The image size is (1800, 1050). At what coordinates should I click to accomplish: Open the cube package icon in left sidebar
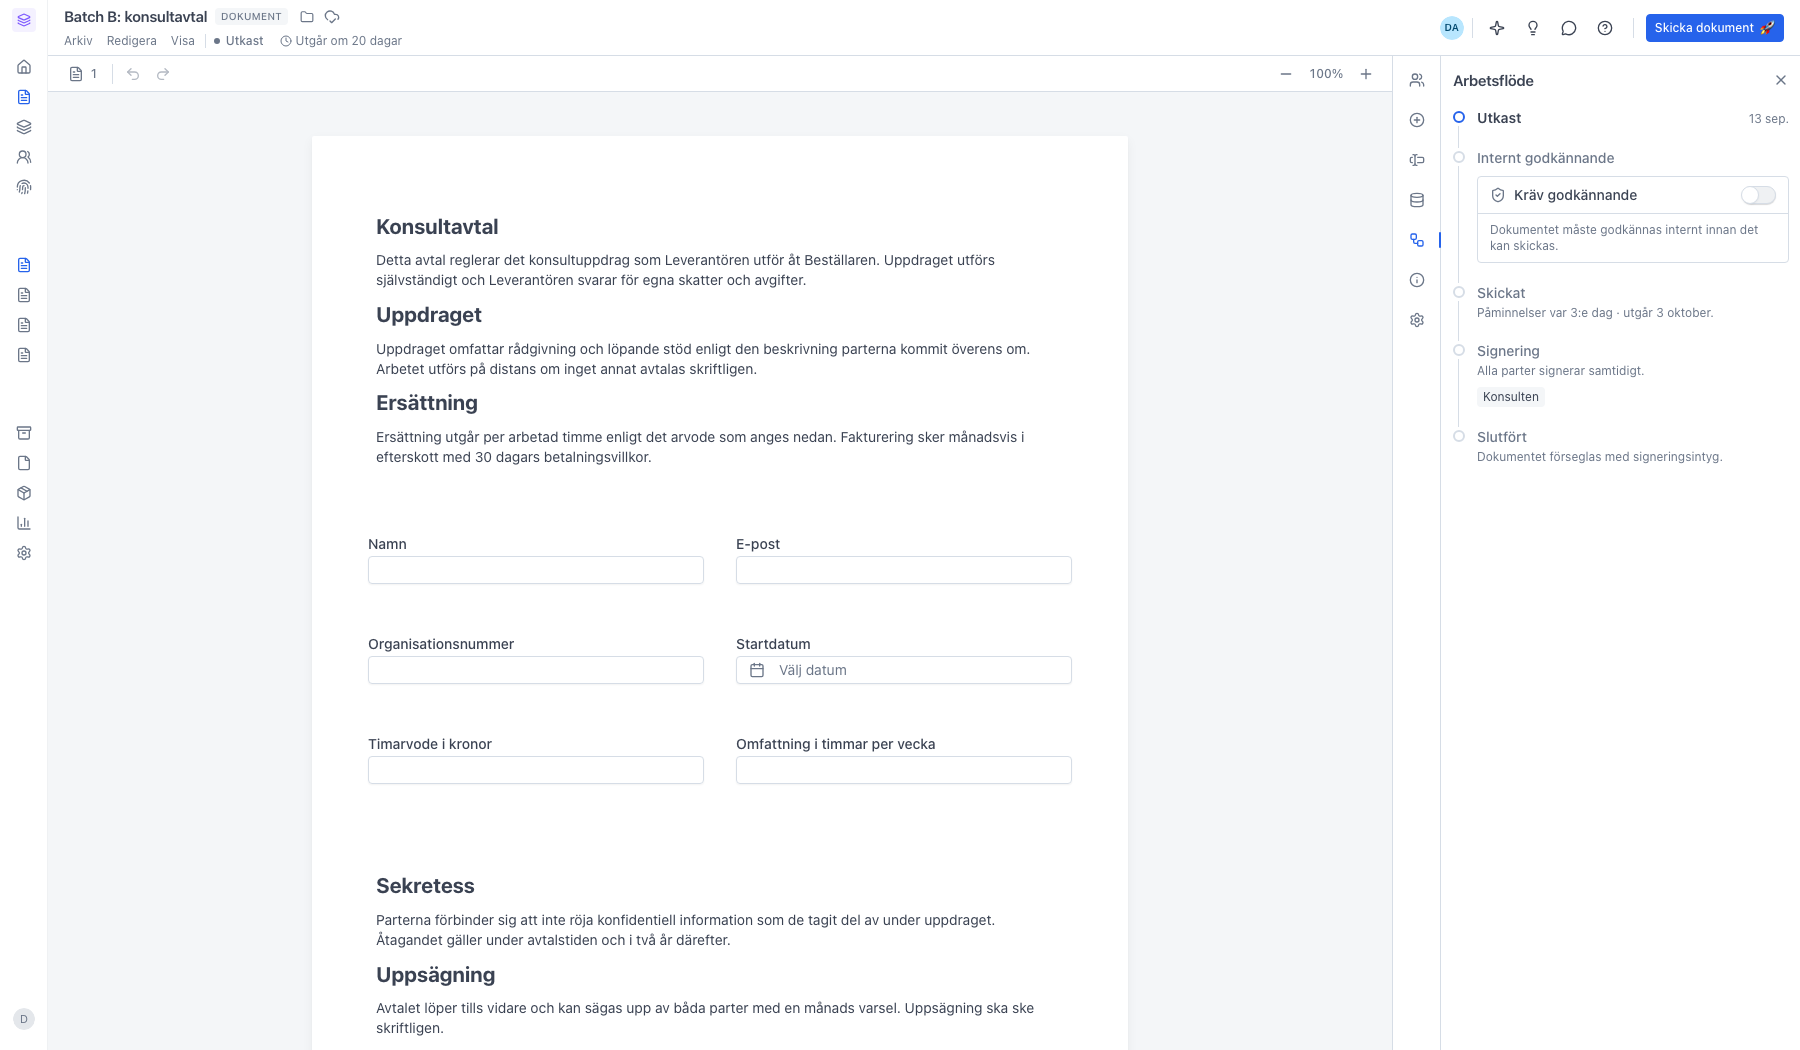click(x=24, y=493)
